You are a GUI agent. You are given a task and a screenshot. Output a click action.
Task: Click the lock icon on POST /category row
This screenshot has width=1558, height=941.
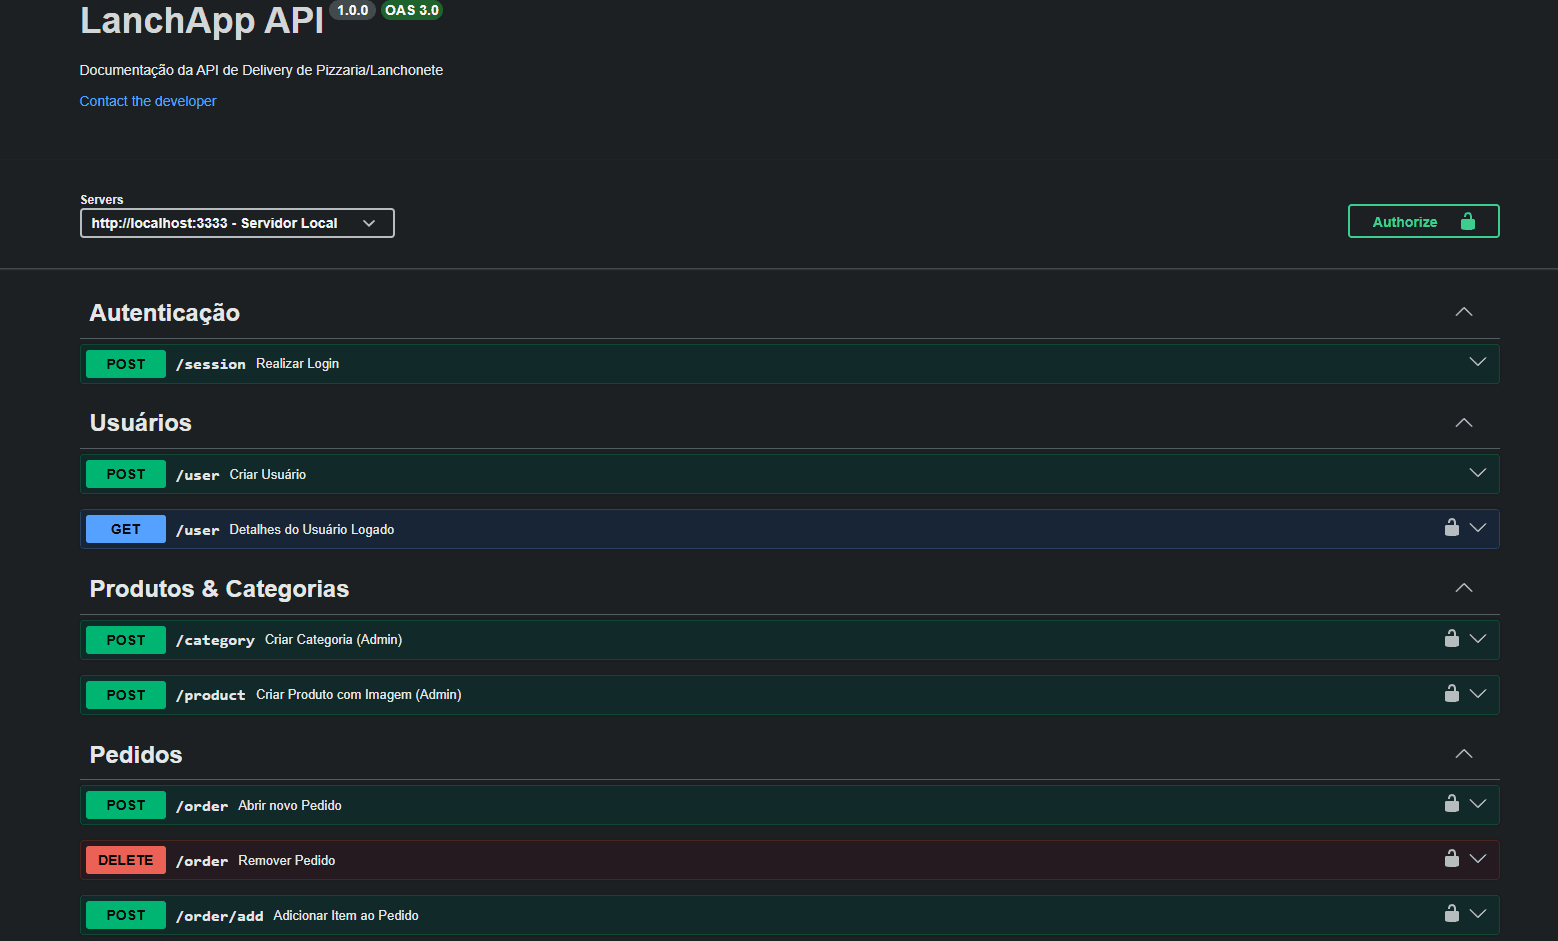[x=1451, y=639]
